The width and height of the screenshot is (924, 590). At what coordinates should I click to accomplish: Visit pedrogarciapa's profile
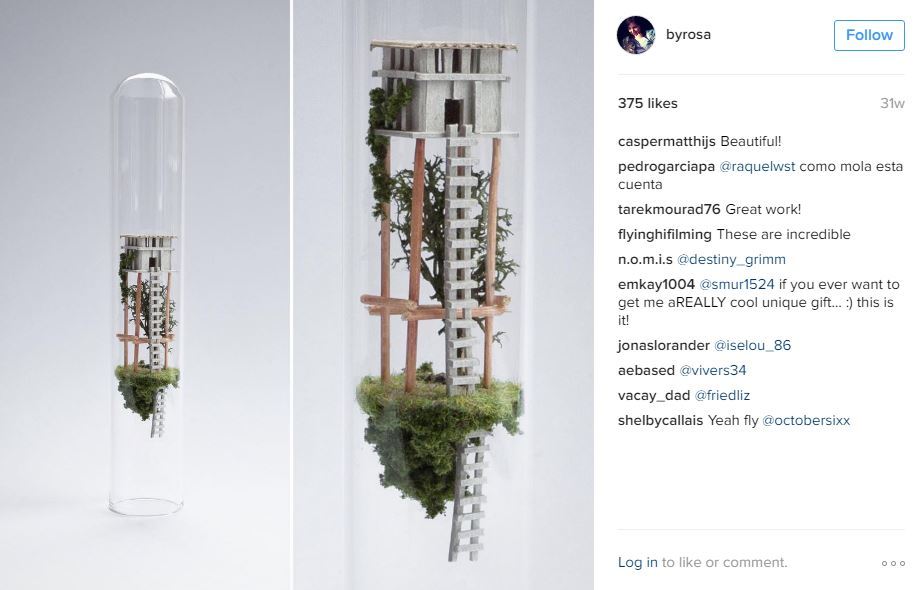click(666, 167)
